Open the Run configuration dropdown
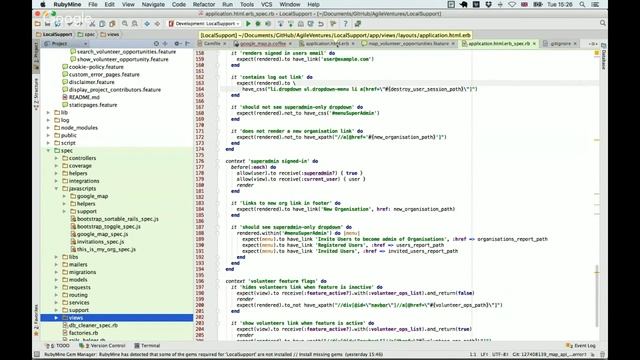The width and height of the screenshot is (640, 360). [x=205, y=24]
